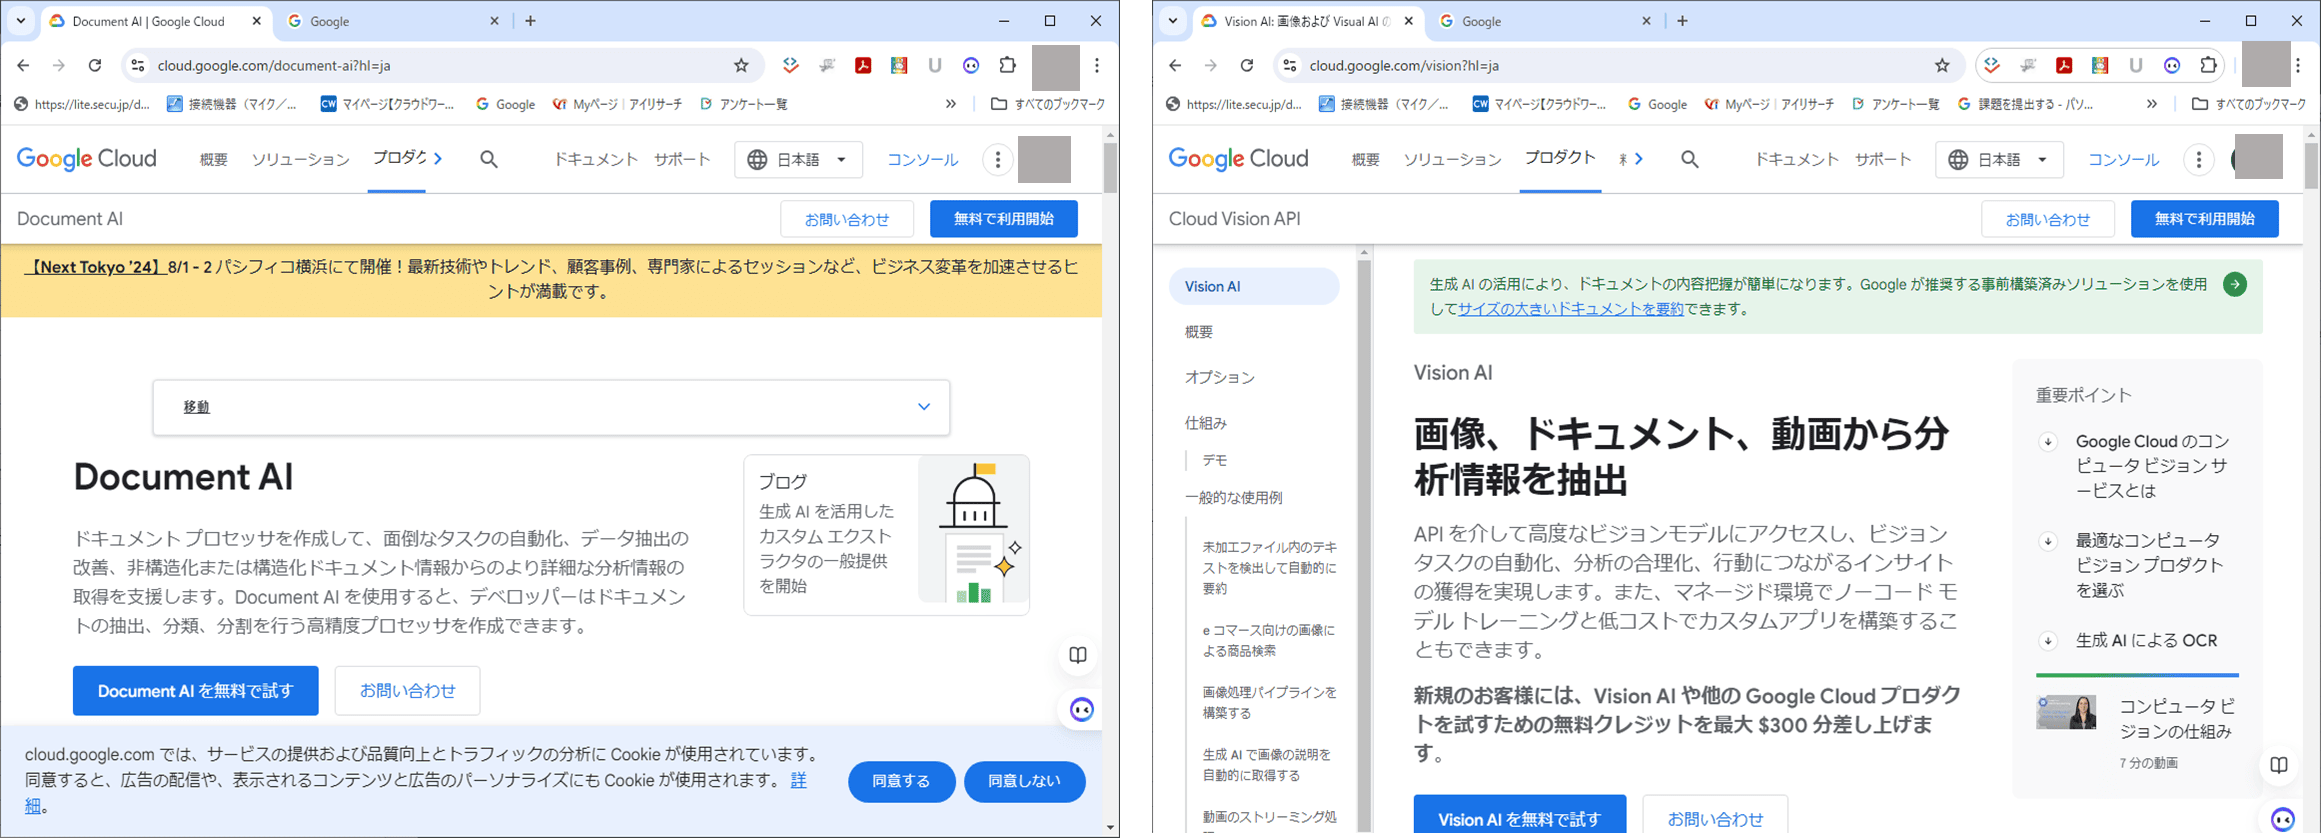2321x838 pixels.
Task: Open ソリューション menu in left window
Action: point(300,159)
